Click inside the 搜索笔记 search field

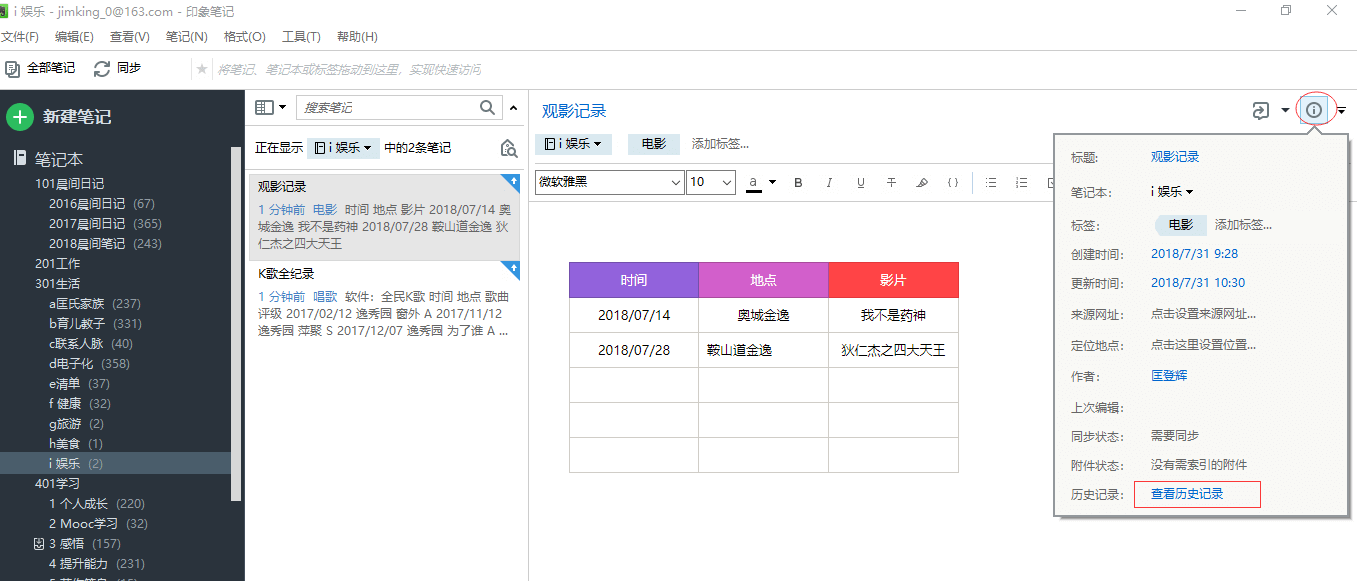[390, 107]
